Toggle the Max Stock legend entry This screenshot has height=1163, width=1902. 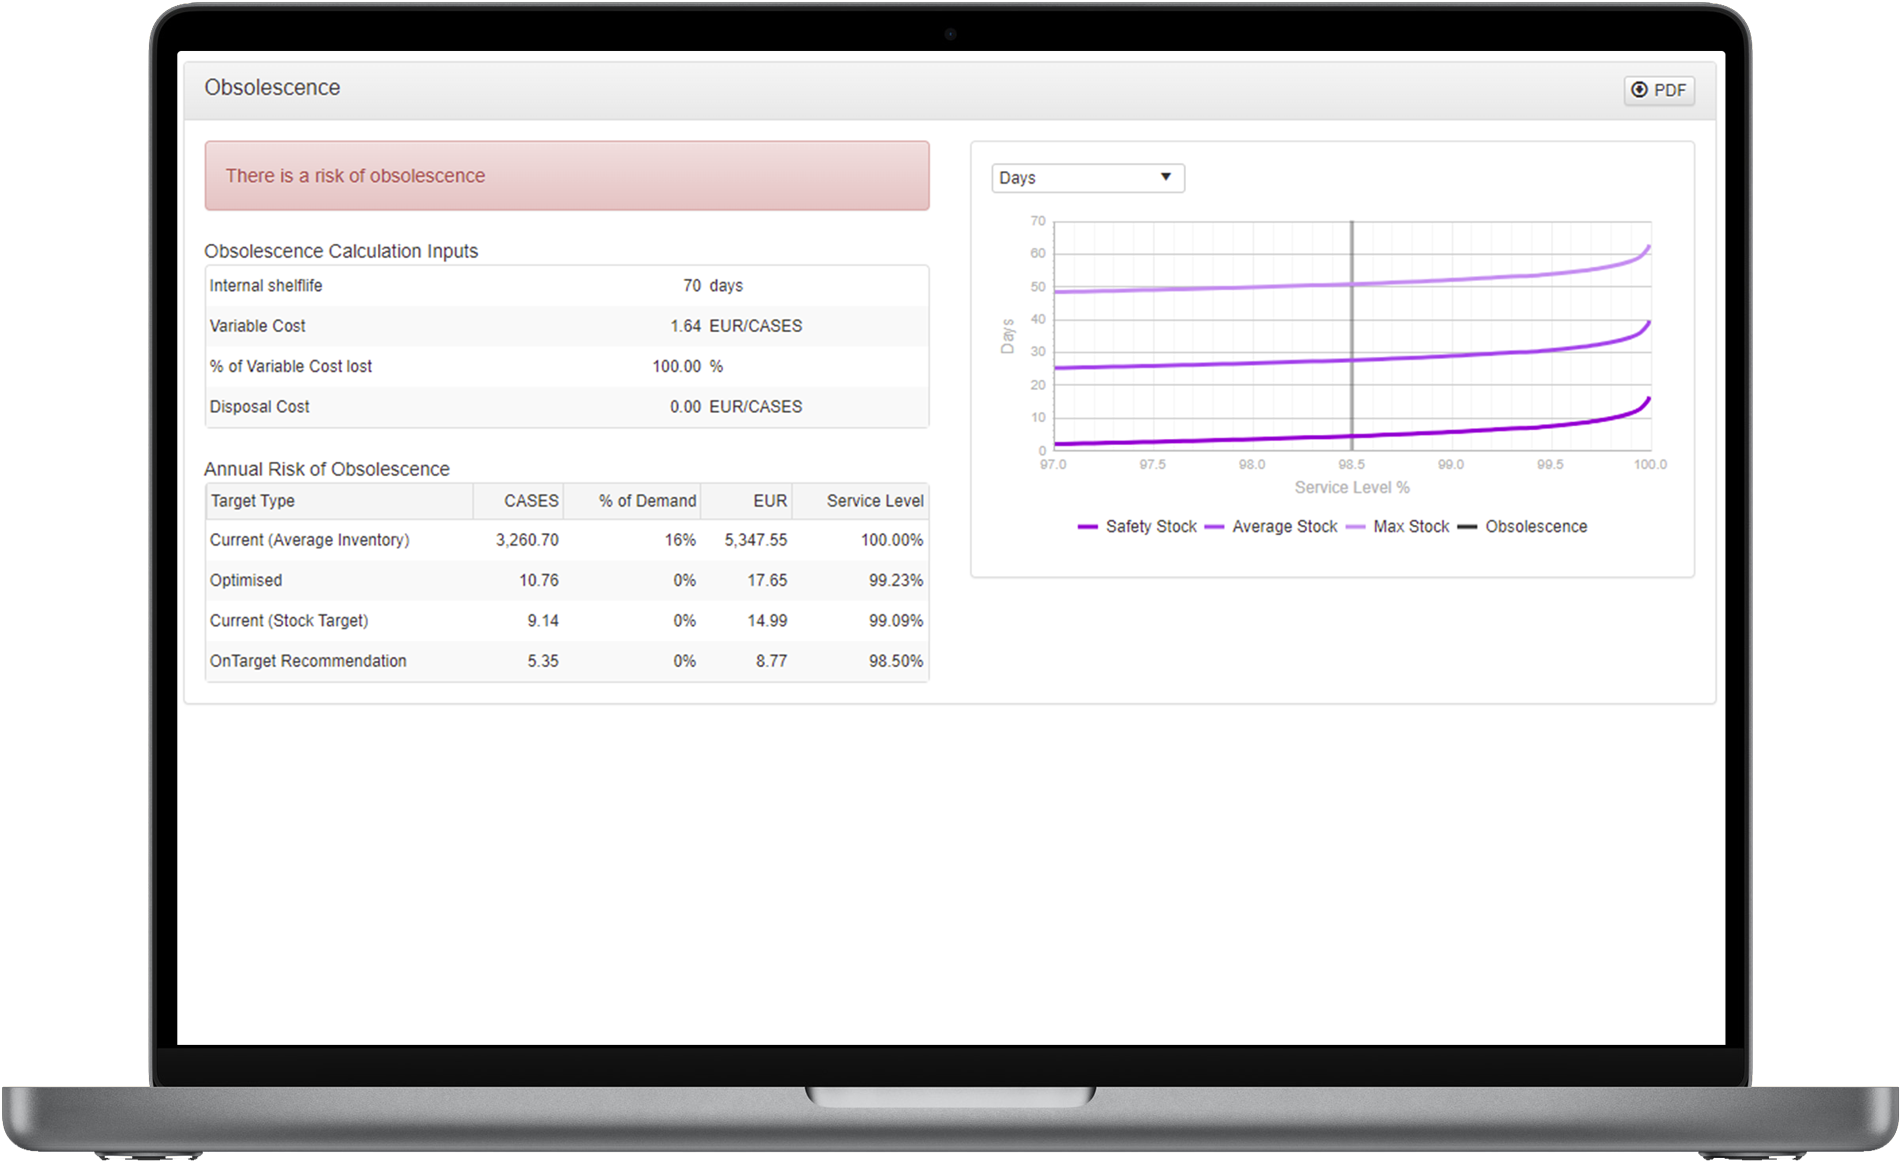point(1397,527)
